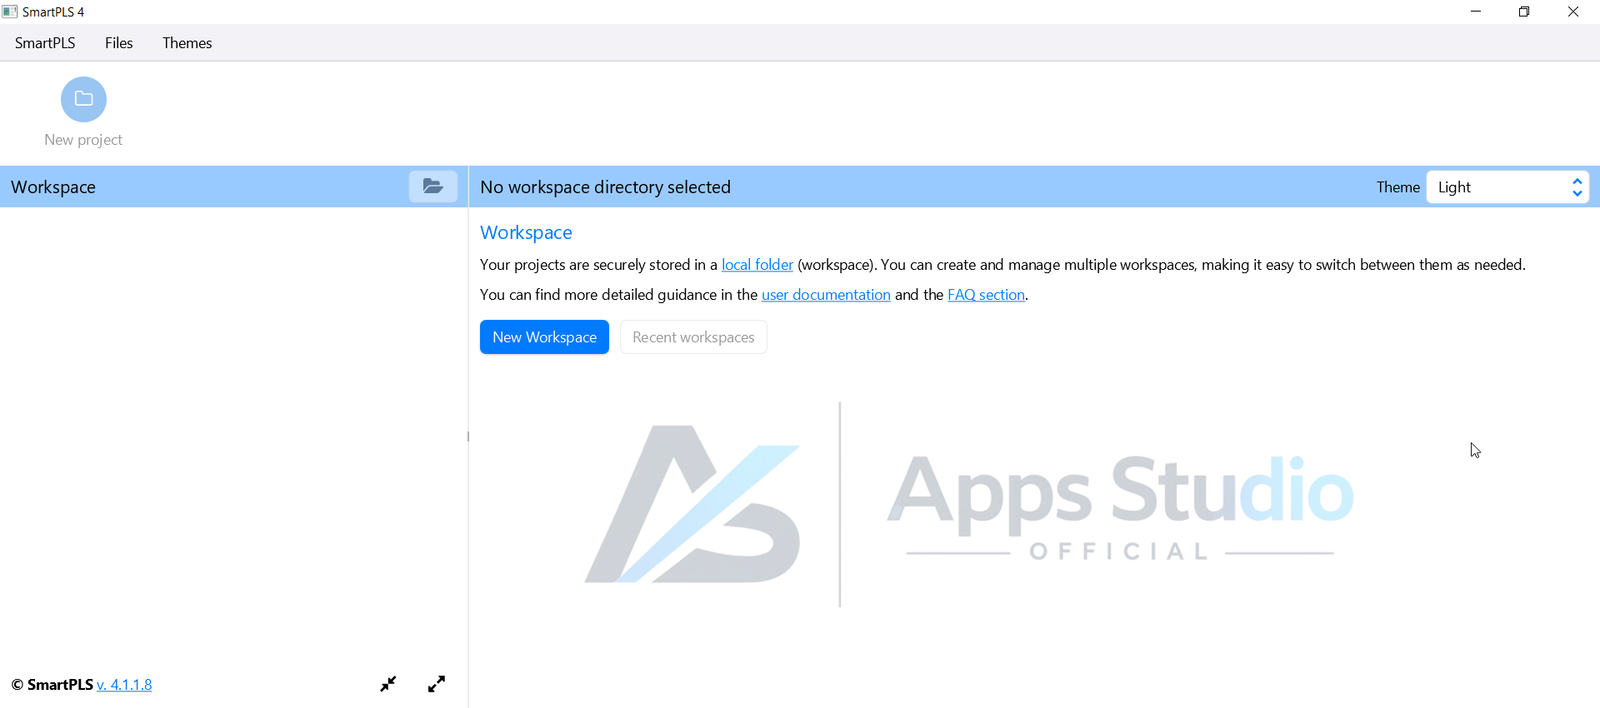Click the New project folder icon
Viewport: 1600px width, 708px height.
84,99
